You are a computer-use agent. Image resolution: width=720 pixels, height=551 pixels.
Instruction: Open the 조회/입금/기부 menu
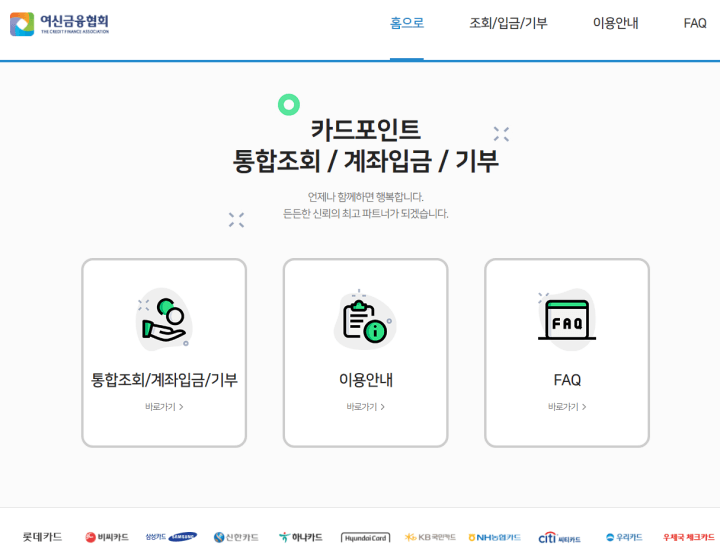click(x=508, y=23)
